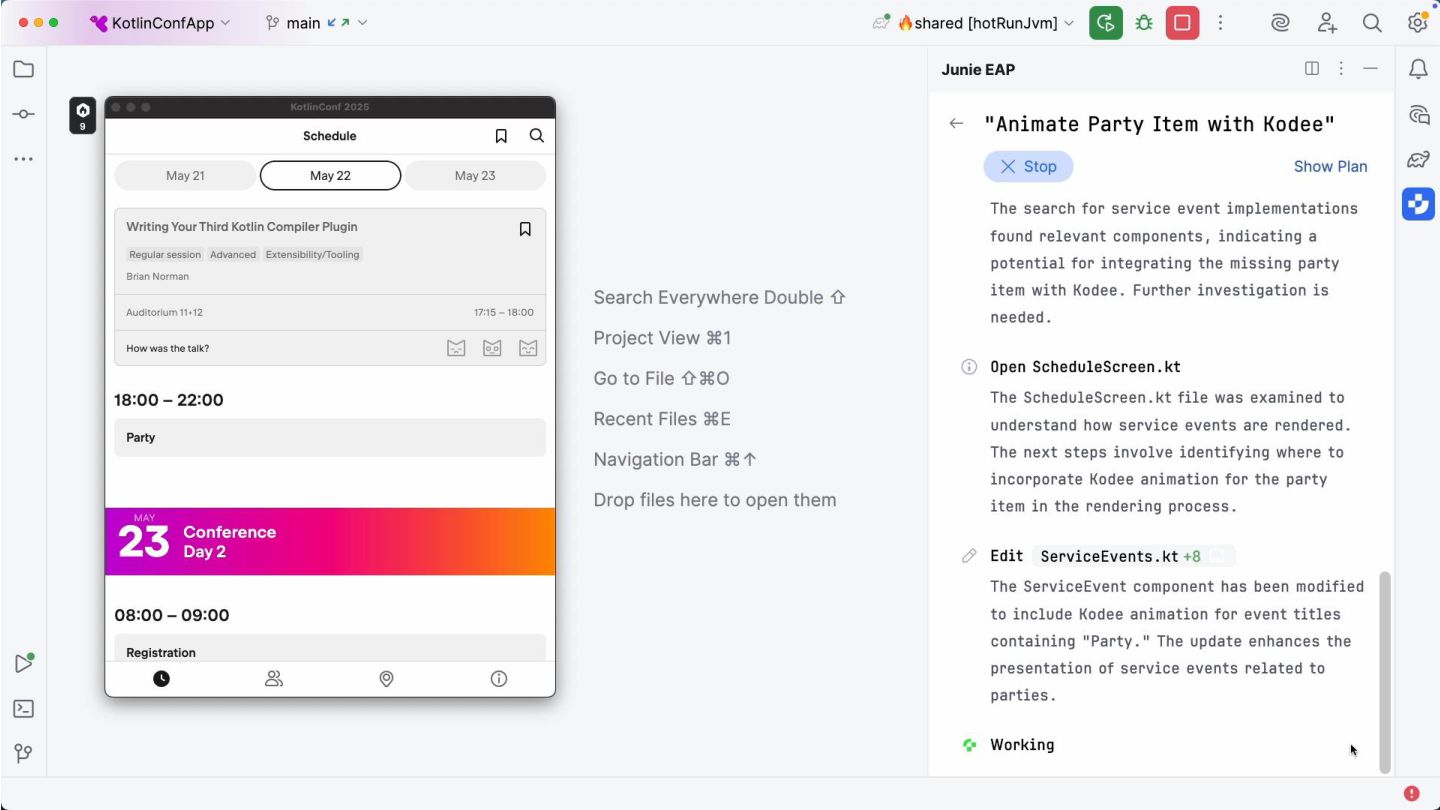The width and height of the screenshot is (1440, 810).
Task: Select the May 21 day tab
Action: (x=185, y=175)
